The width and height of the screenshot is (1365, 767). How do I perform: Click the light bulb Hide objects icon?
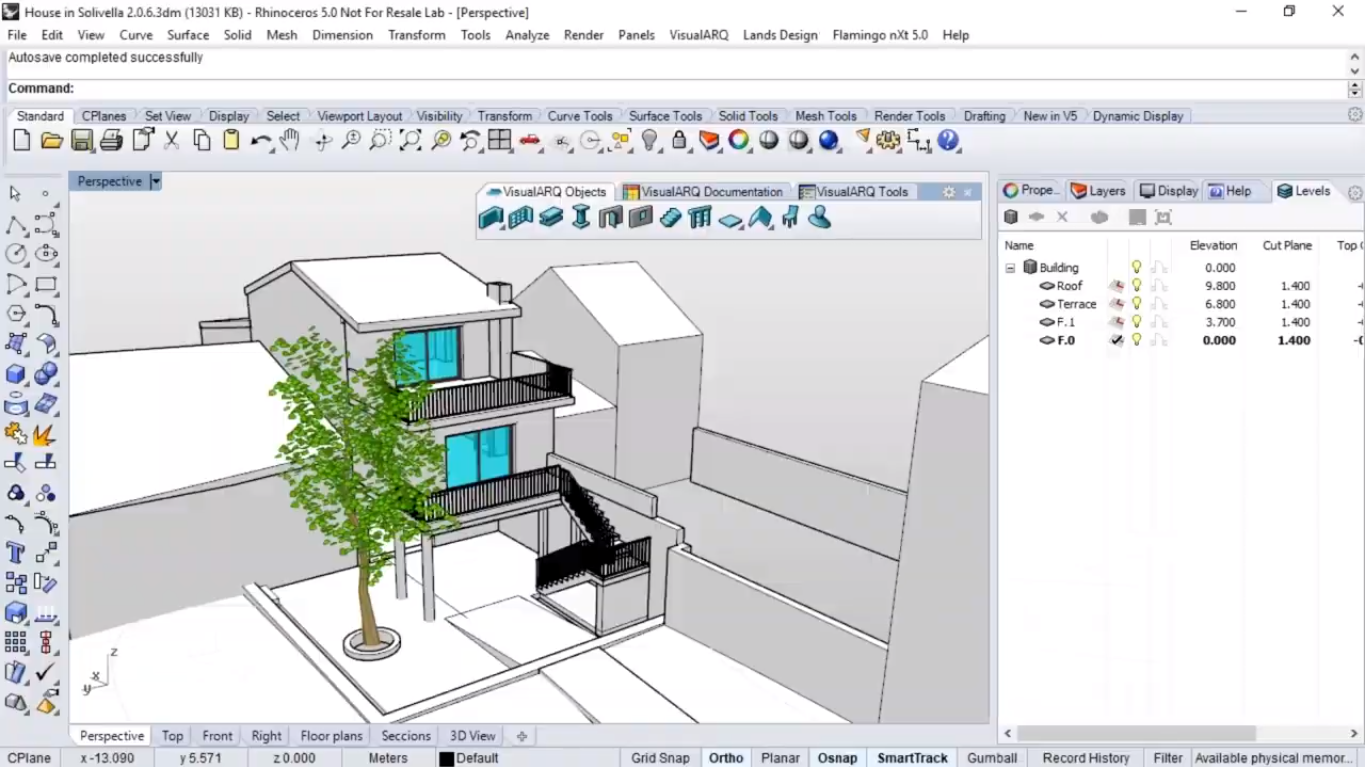pyautogui.click(x=650, y=141)
